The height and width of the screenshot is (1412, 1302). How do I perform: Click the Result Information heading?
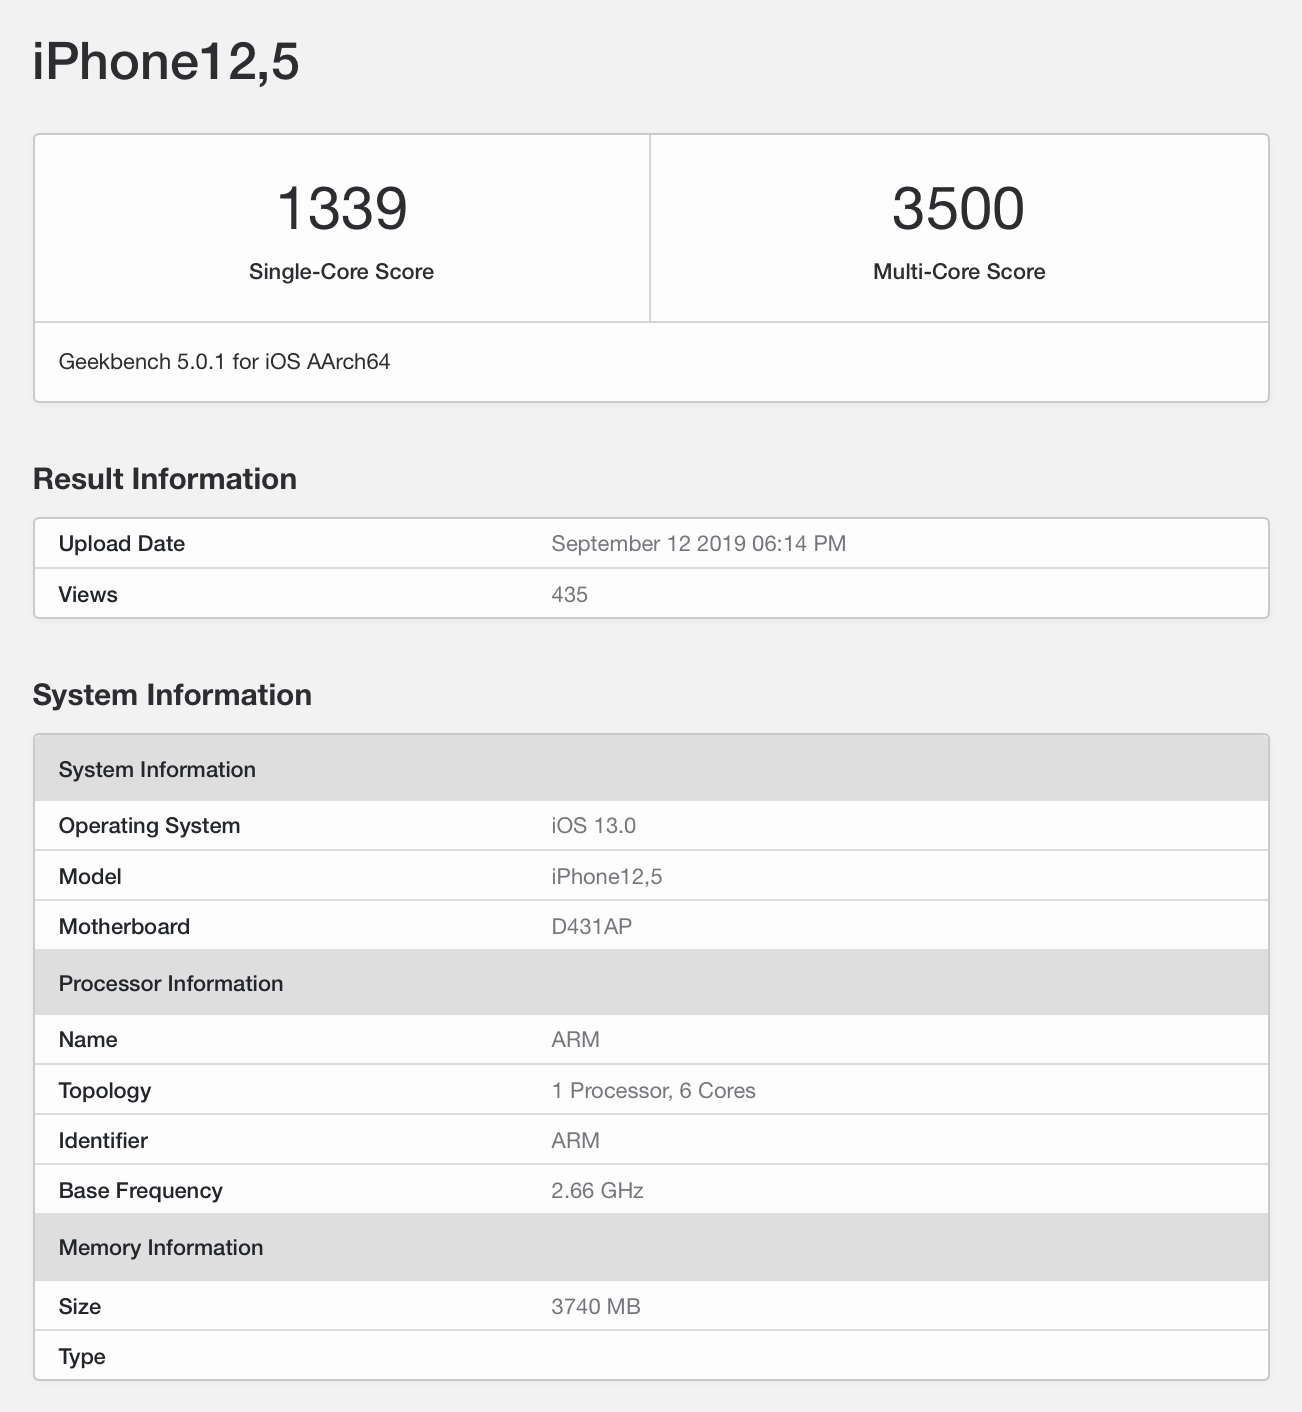coord(165,479)
